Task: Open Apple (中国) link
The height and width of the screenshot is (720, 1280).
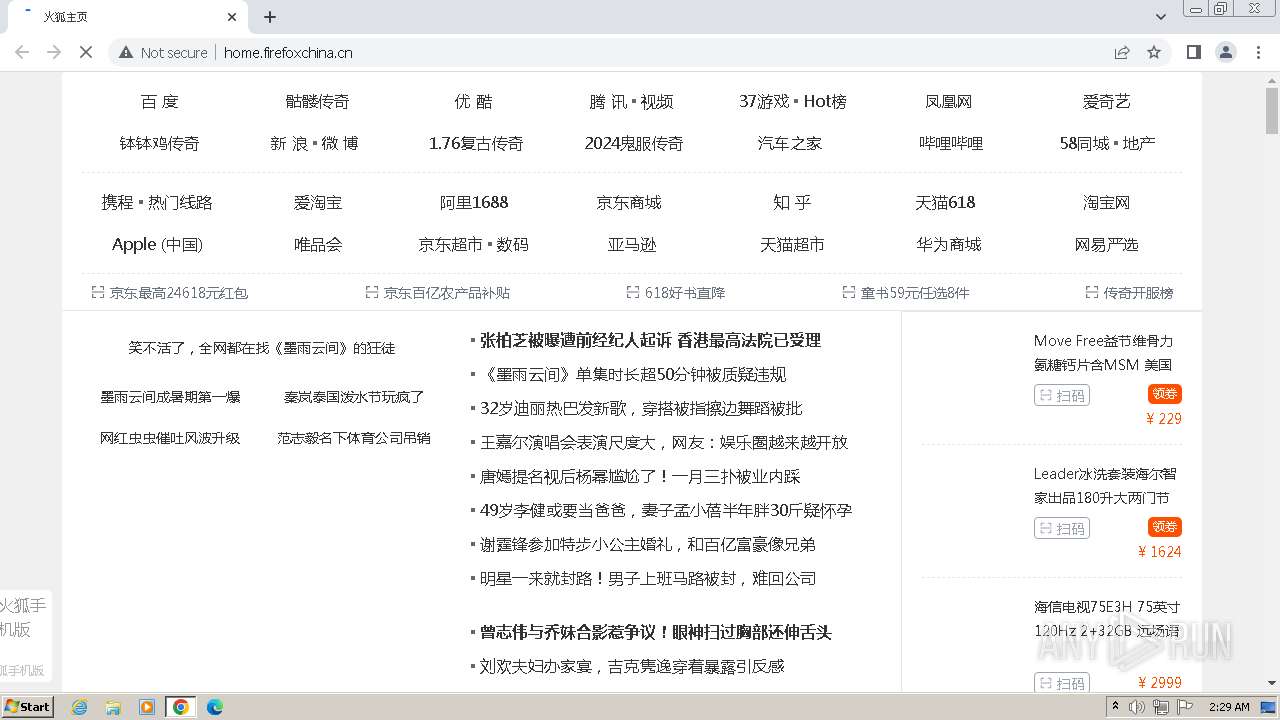Action: click(157, 245)
